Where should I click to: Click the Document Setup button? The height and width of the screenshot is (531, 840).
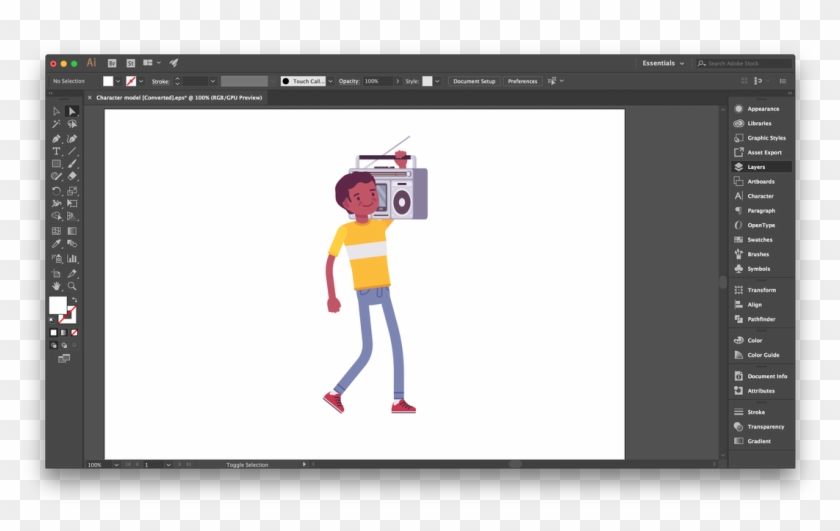click(474, 81)
